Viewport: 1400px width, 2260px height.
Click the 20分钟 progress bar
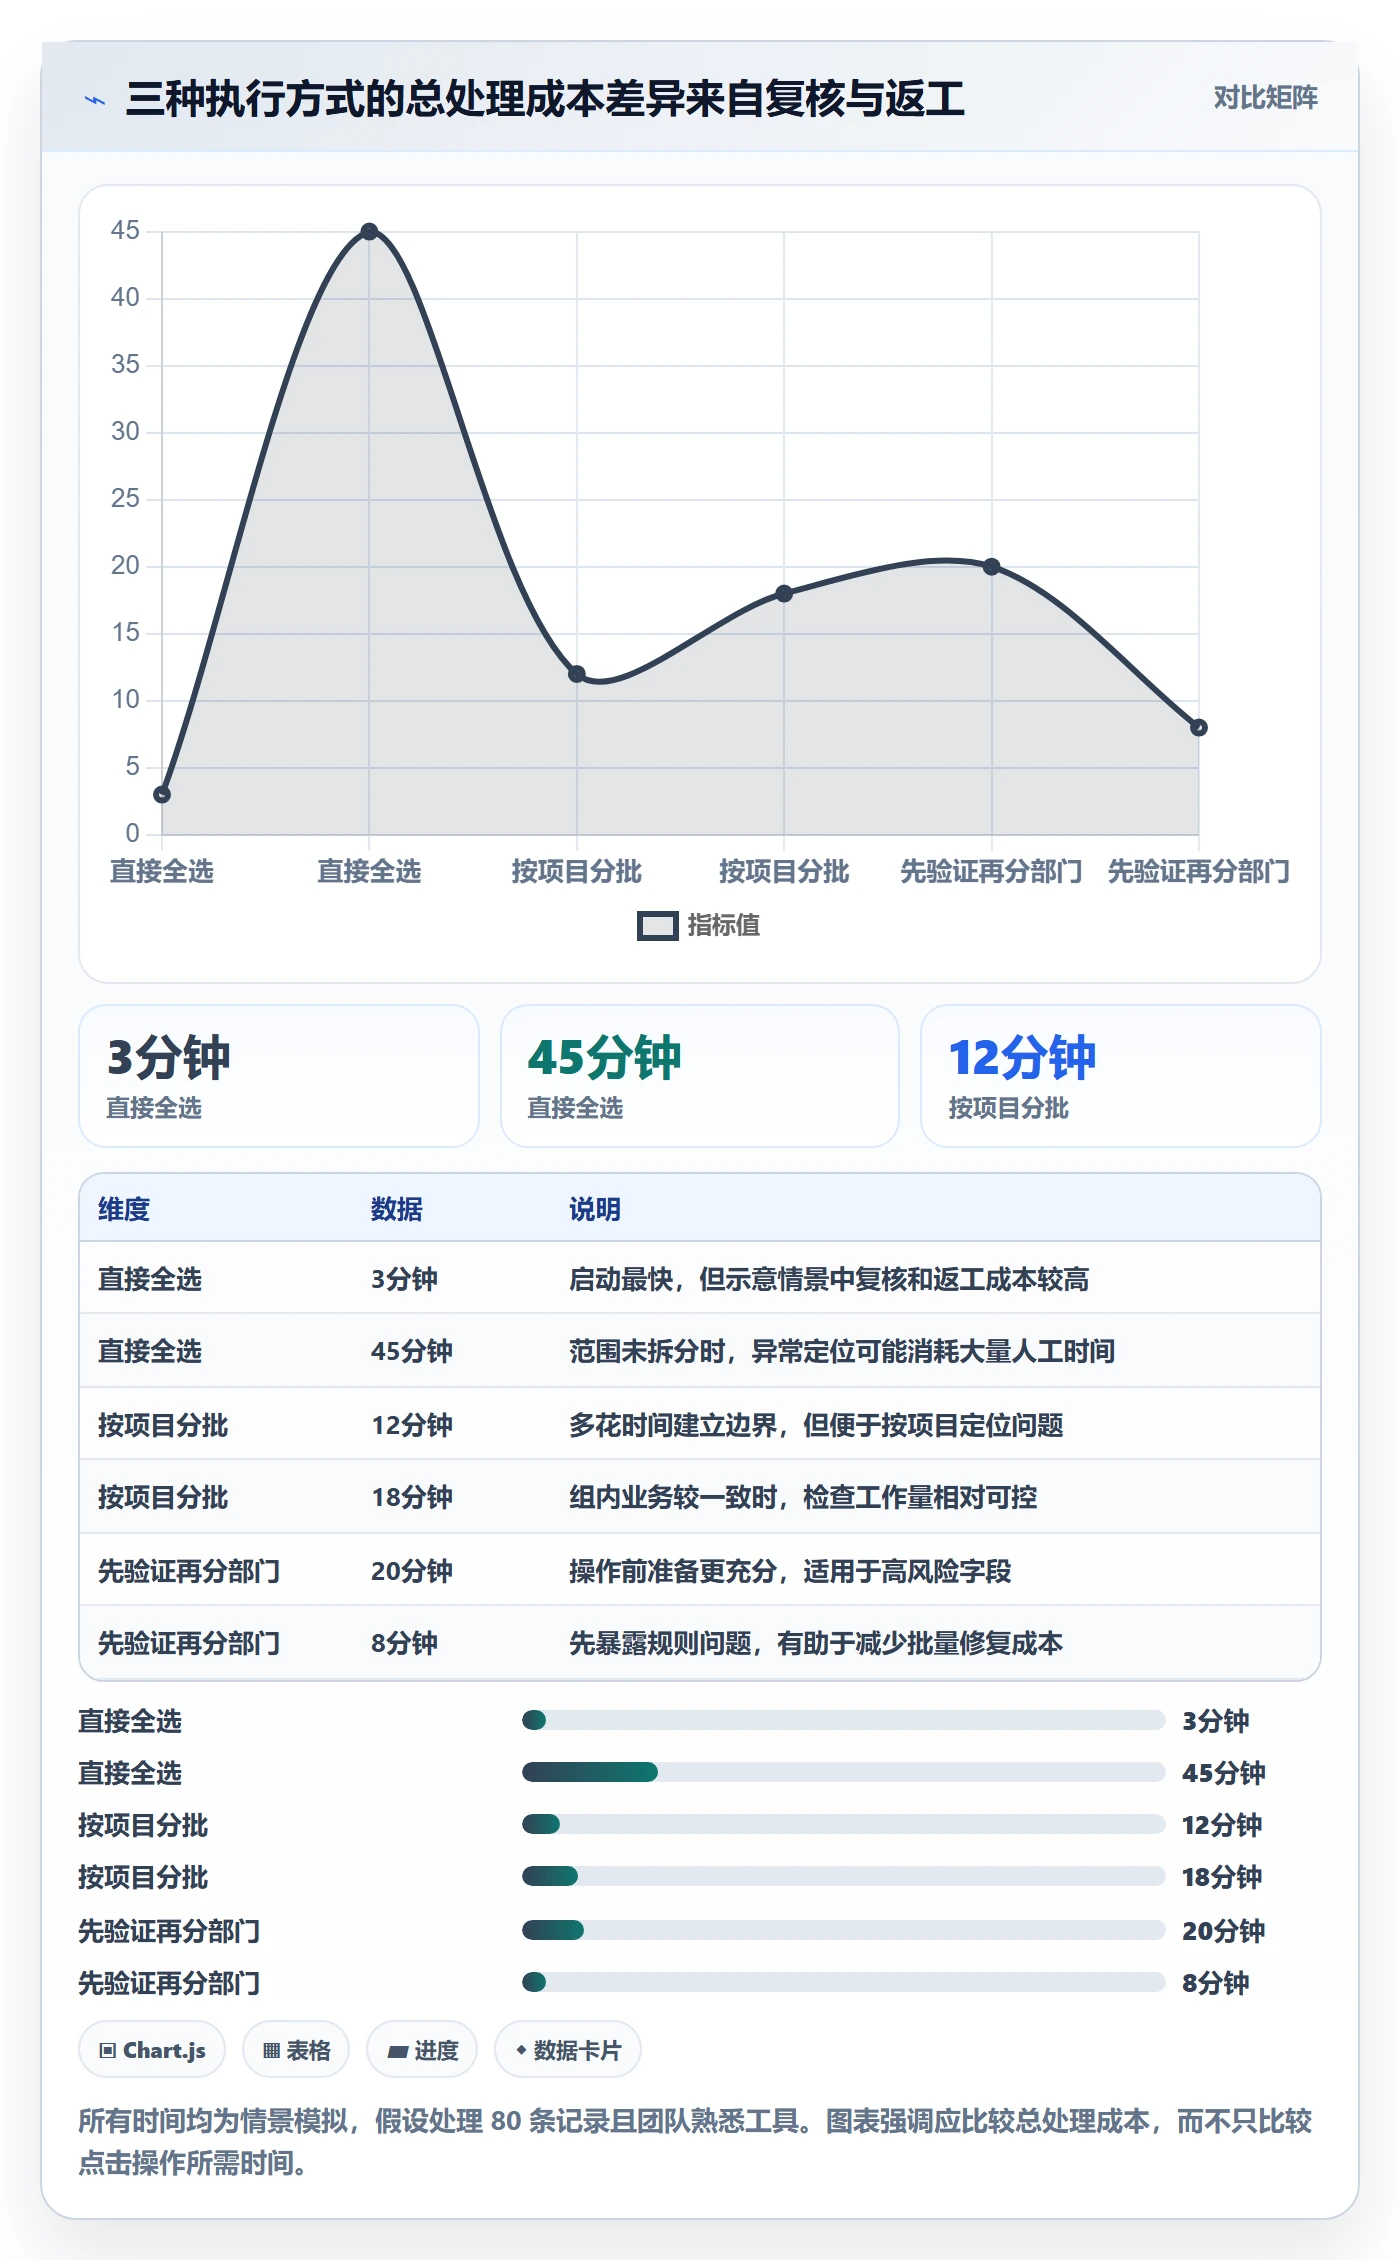[x=843, y=1930]
